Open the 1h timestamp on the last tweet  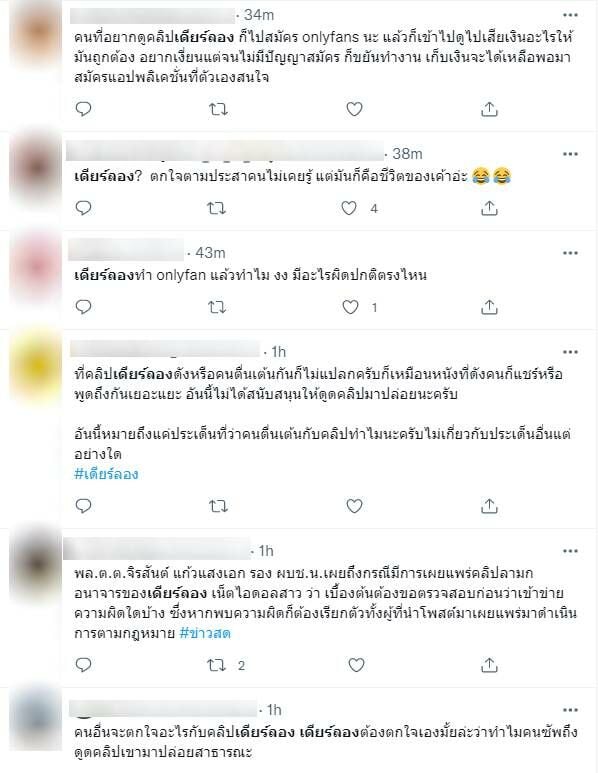(x=274, y=710)
